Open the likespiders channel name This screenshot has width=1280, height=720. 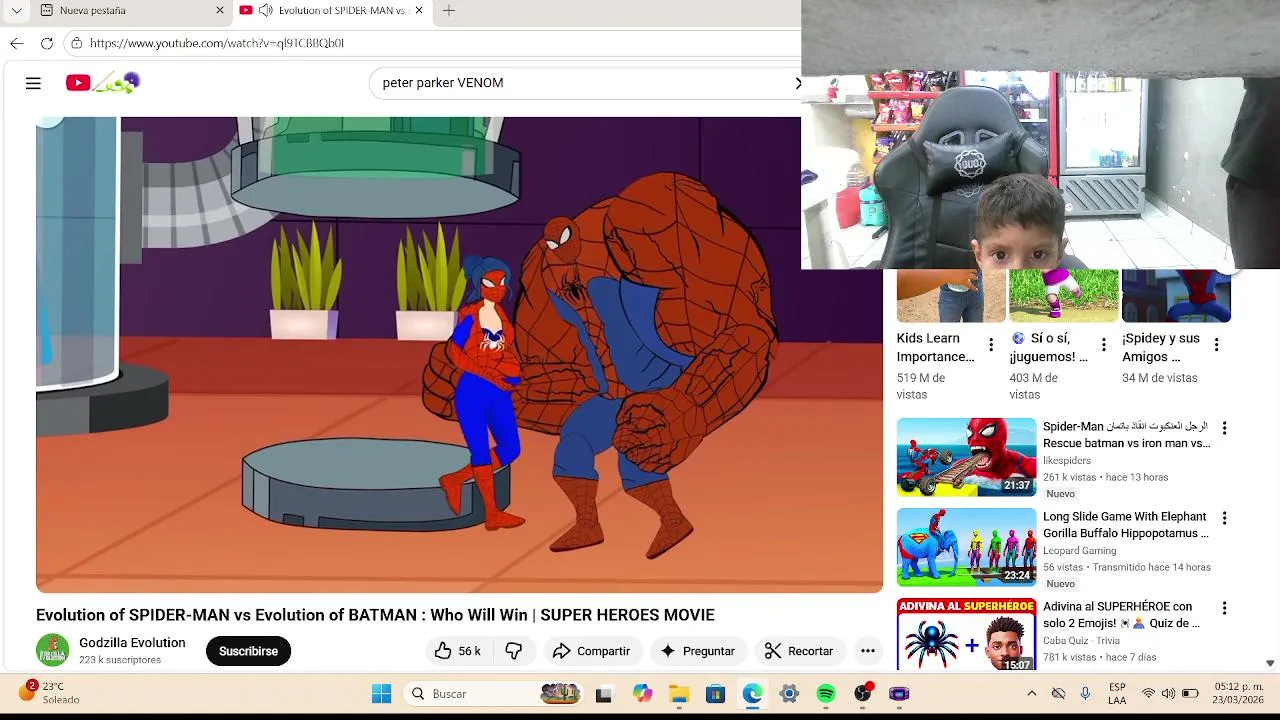[x=1067, y=461]
